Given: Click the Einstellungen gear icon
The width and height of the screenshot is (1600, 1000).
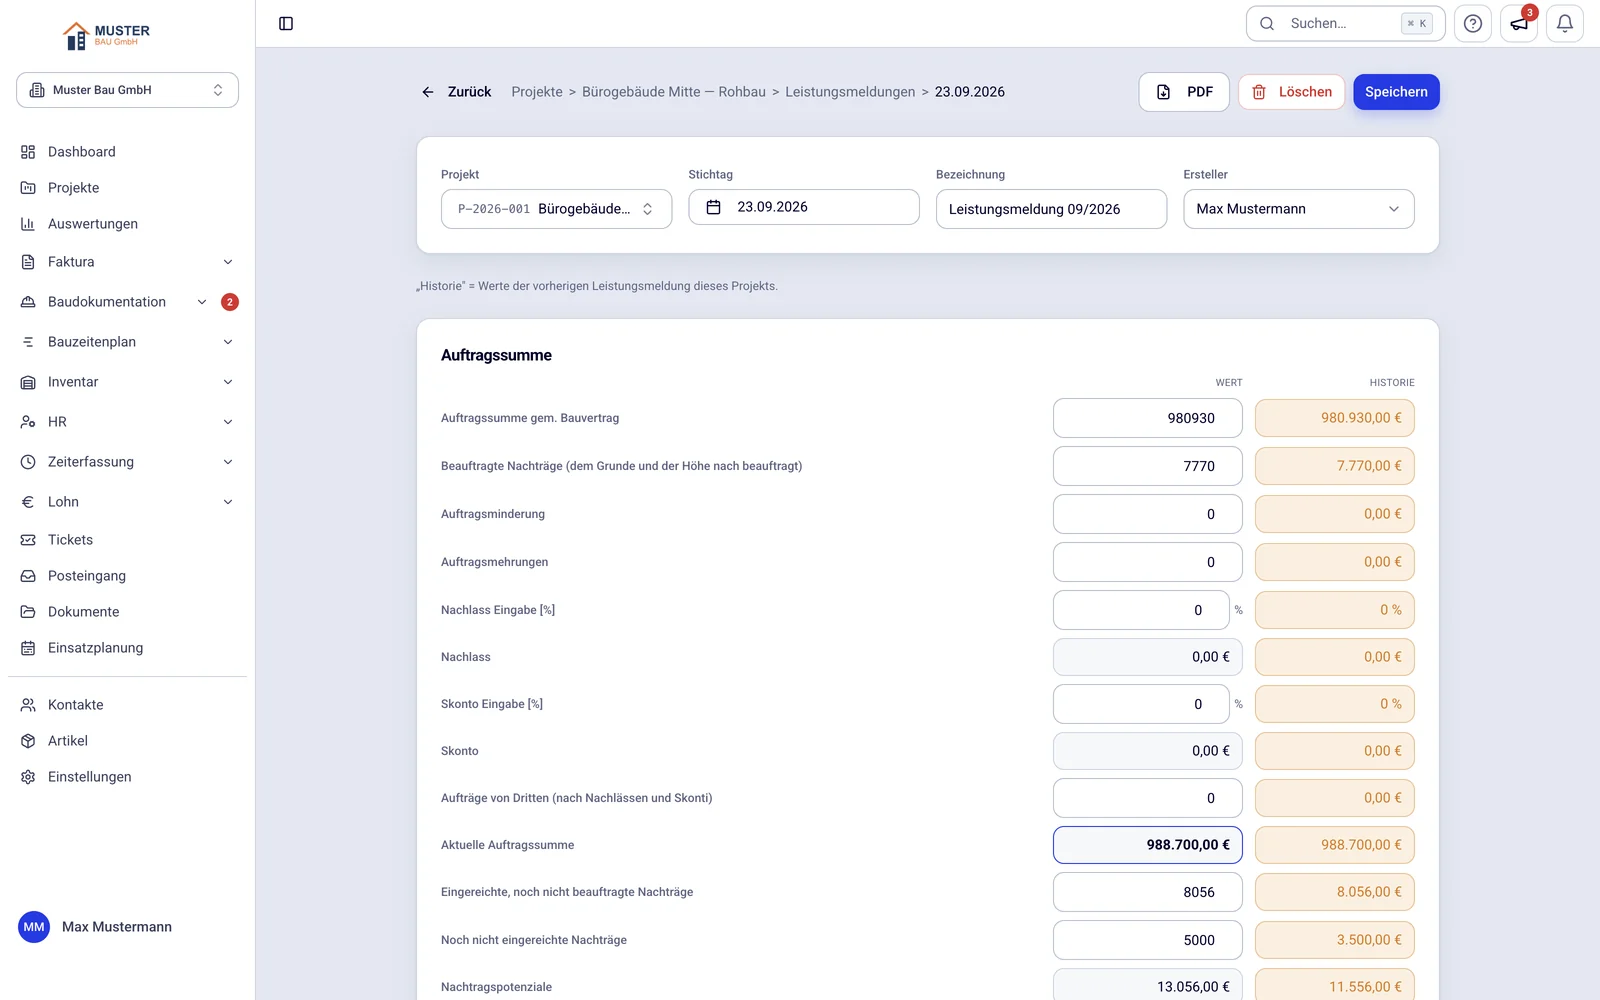Looking at the screenshot, I should pyautogui.click(x=28, y=777).
